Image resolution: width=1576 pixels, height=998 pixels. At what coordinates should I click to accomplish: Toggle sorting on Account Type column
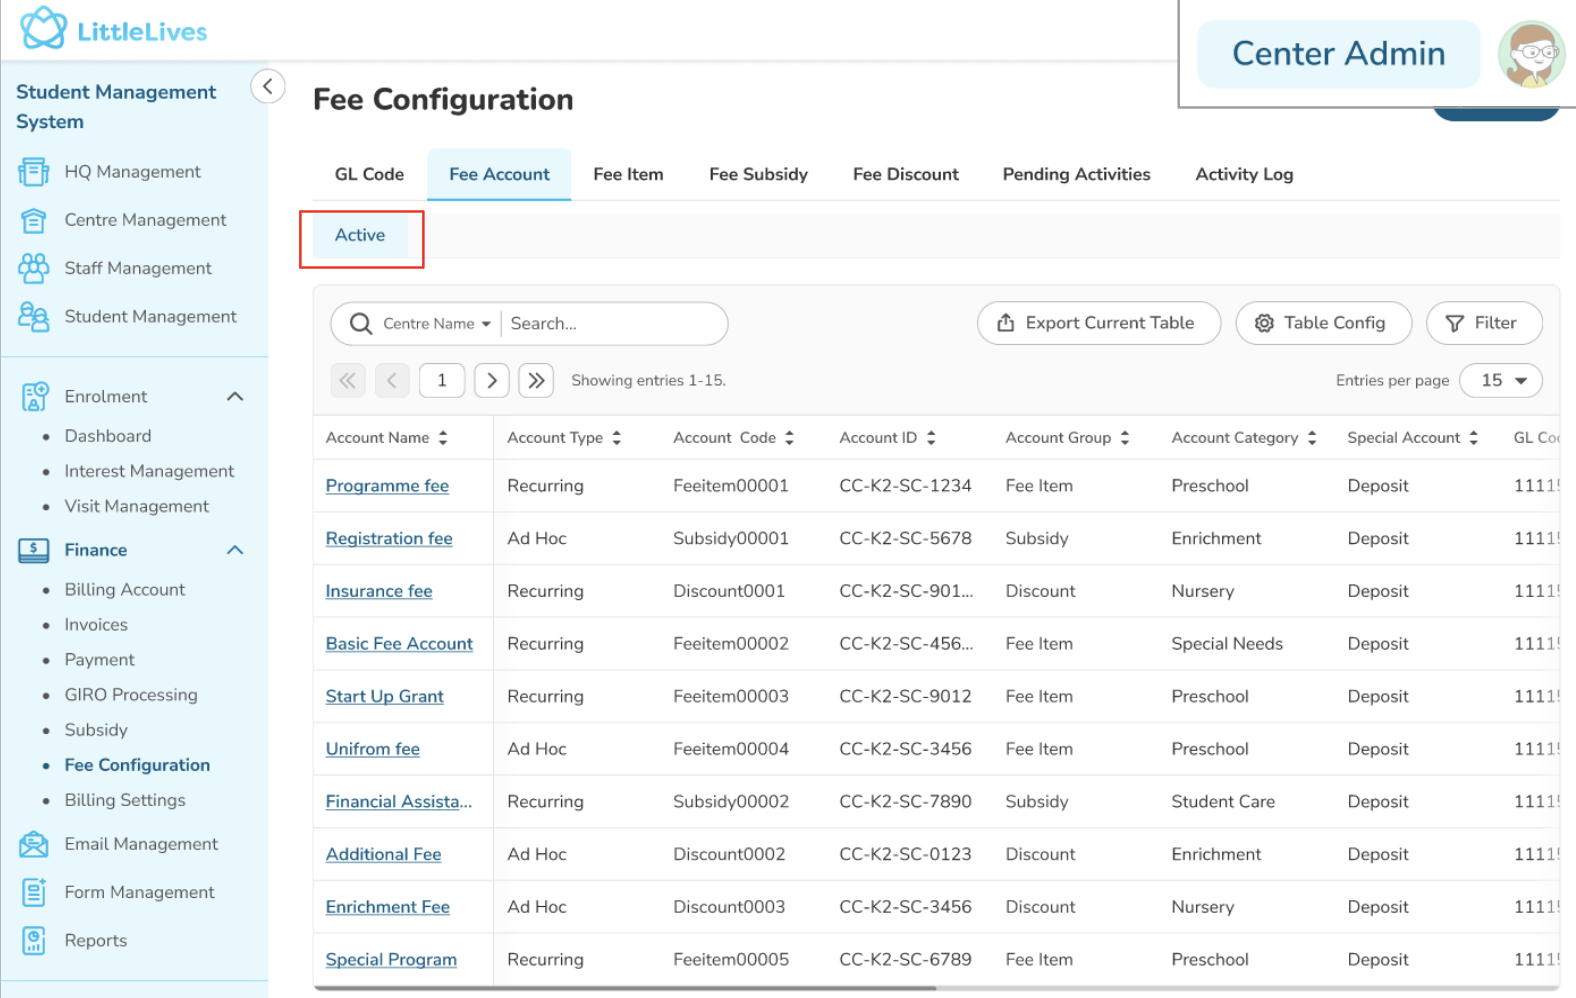[x=616, y=438]
